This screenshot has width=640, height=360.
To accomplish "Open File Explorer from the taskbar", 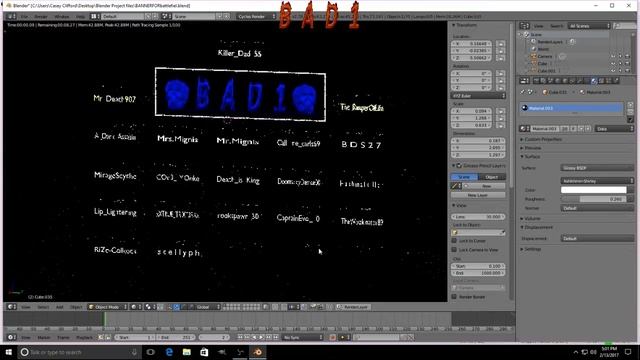I will 187,352.
